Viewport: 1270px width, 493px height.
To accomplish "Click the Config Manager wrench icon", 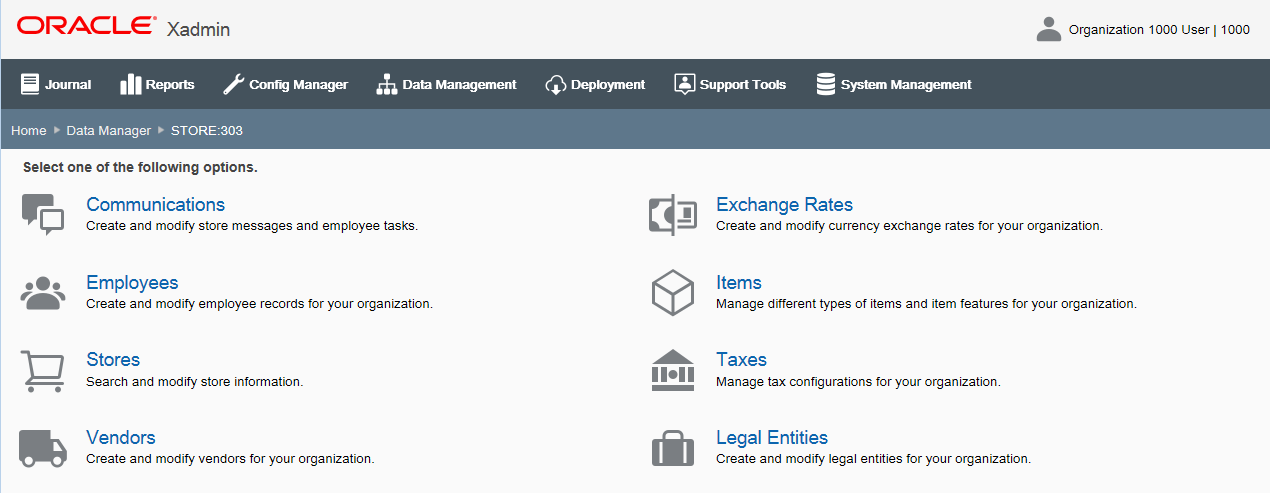I will coord(233,84).
